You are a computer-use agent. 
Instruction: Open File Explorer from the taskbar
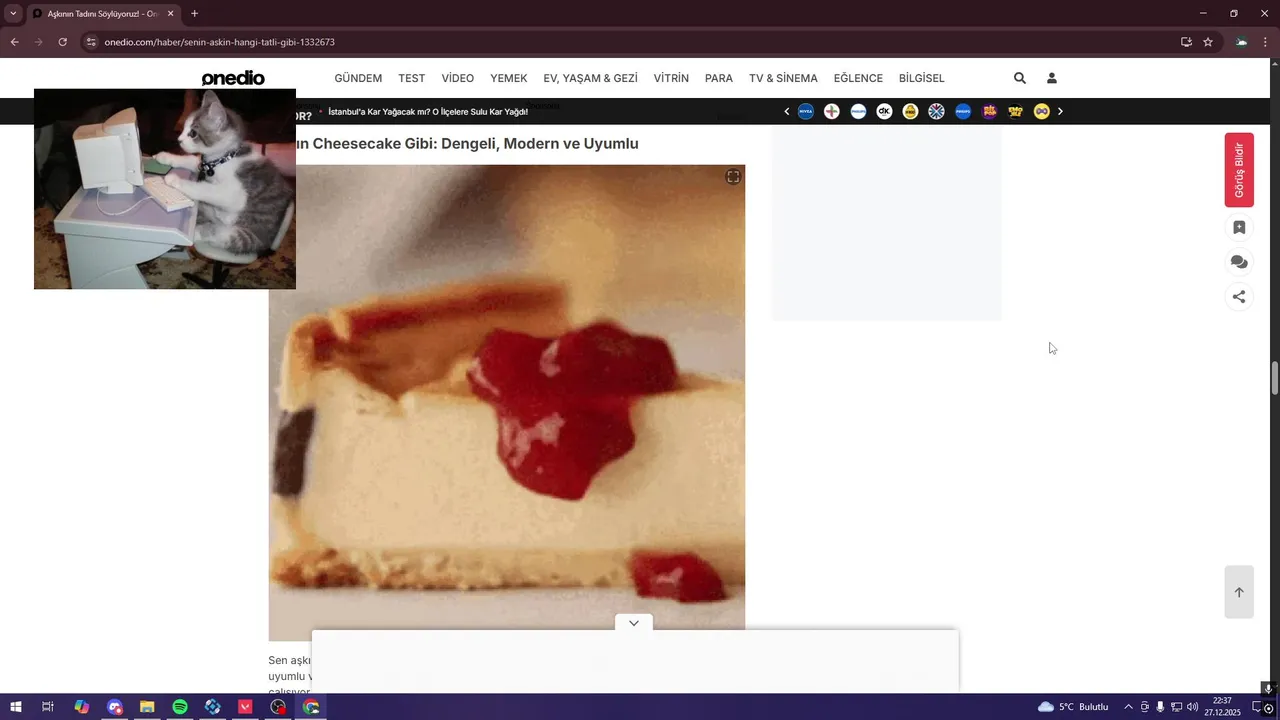[147, 707]
